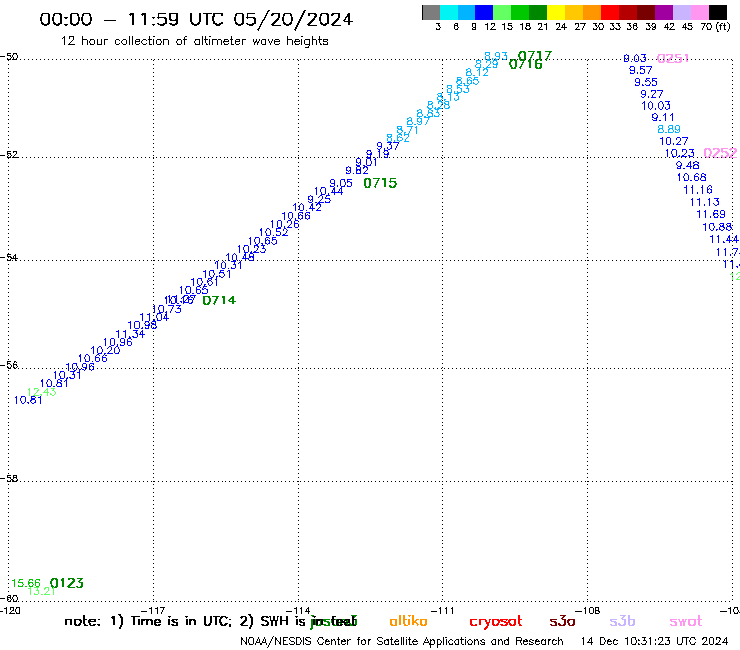
Task: Click the light green wave height value '13.21'
Action: [42, 591]
